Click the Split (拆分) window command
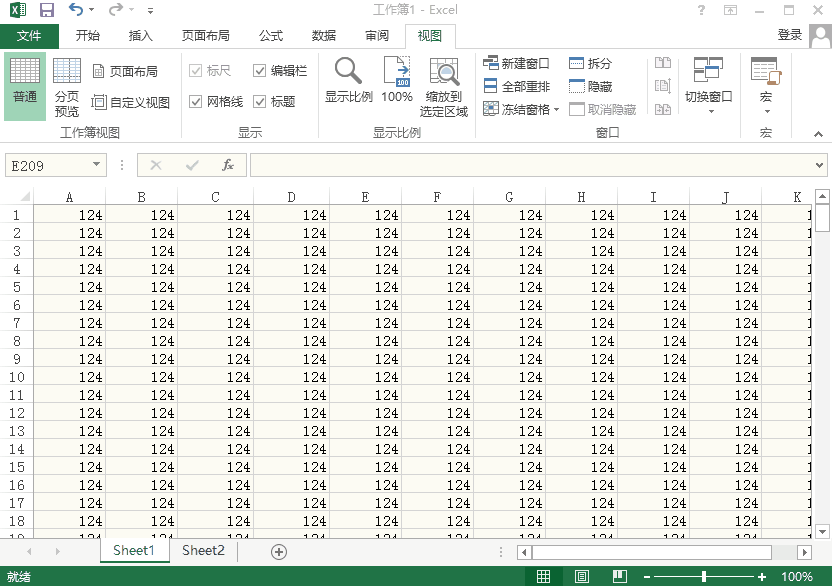 (x=591, y=63)
